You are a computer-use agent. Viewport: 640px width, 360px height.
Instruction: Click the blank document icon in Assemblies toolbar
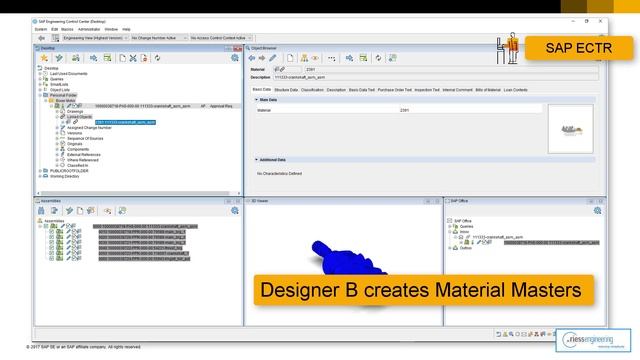click(x=80, y=211)
